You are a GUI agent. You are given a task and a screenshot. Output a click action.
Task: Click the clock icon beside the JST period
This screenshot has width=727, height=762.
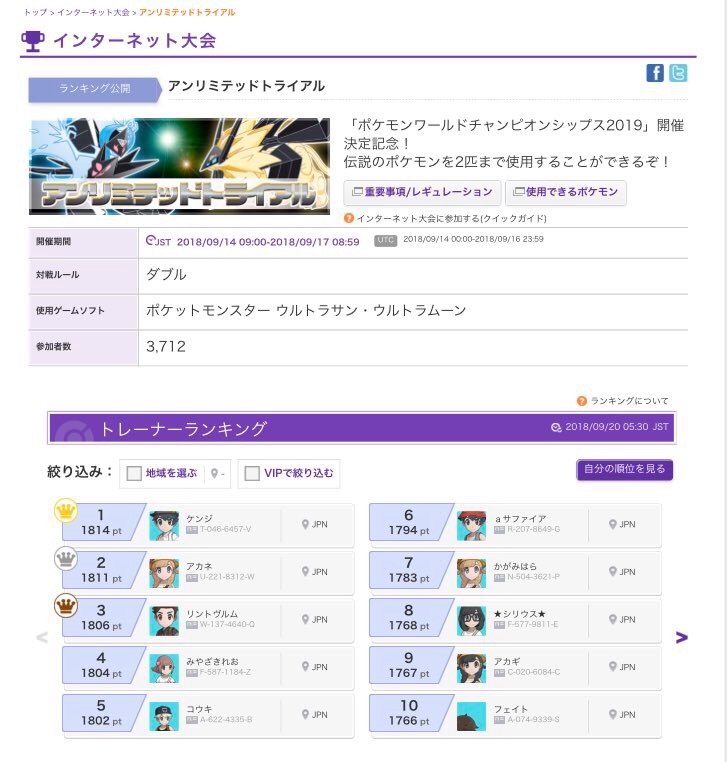click(151, 240)
